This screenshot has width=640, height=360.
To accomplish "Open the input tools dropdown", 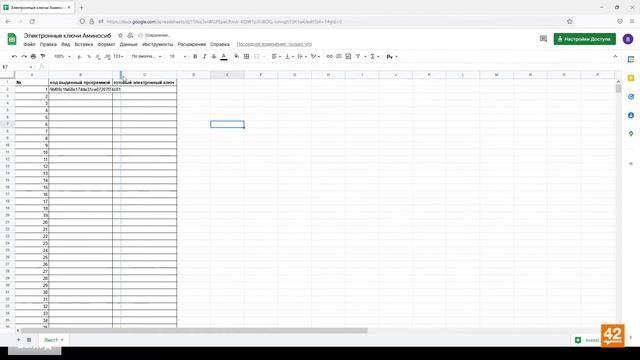I will point(392,56).
